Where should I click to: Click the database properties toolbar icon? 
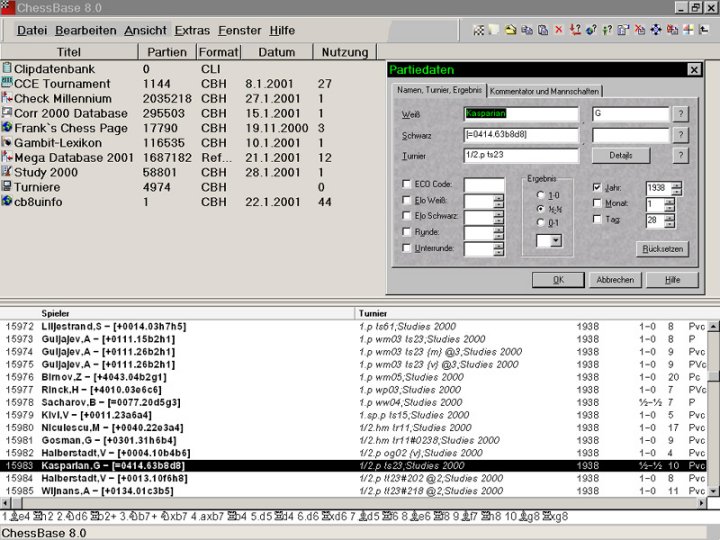pos(623,30)
